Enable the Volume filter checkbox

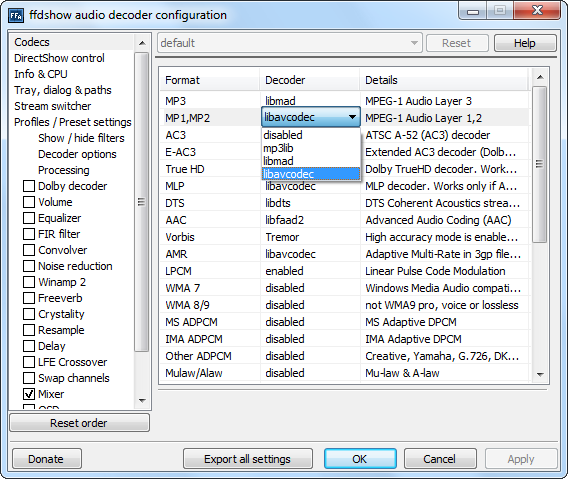coord(29,202)
